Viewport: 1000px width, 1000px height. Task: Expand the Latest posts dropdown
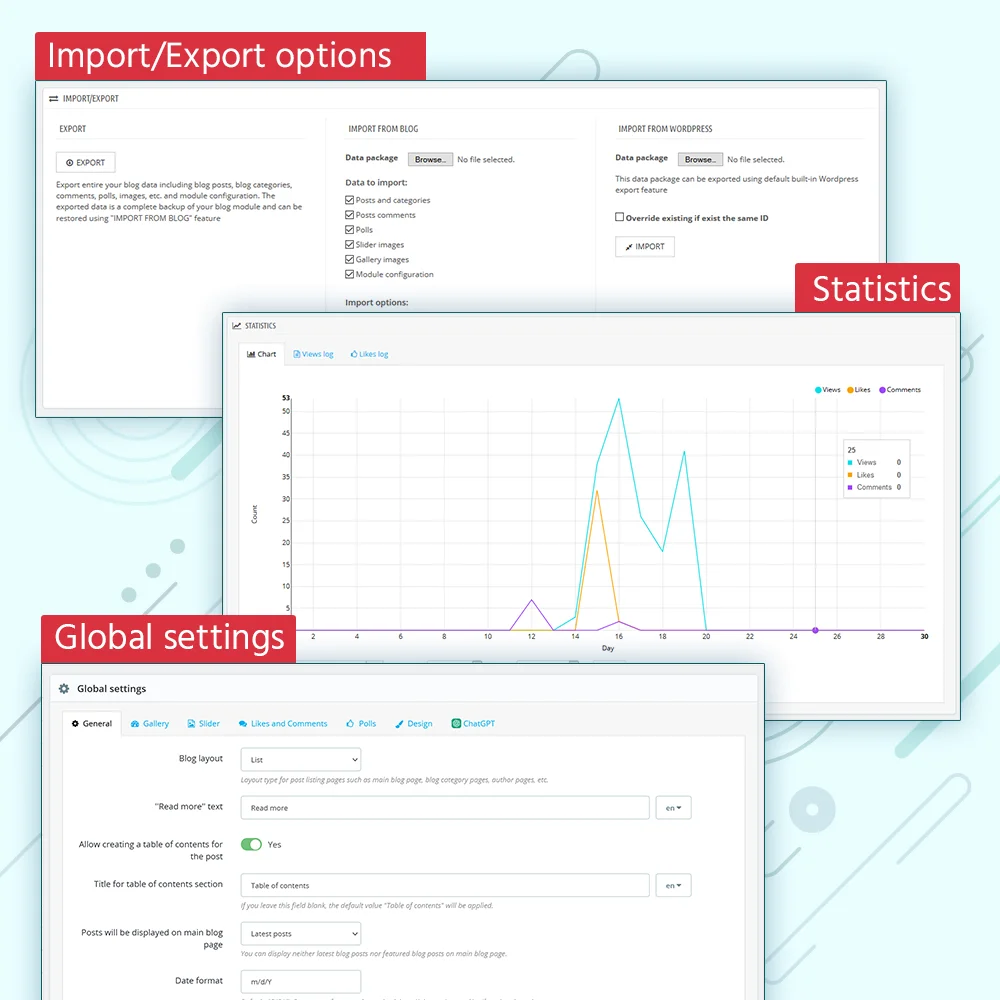(300, 934)
